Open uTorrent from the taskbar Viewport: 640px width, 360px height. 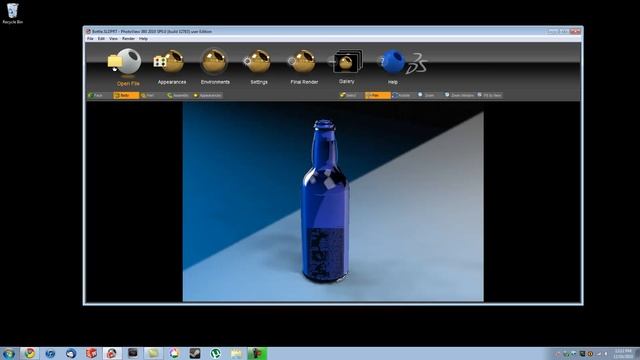[216, 353]
